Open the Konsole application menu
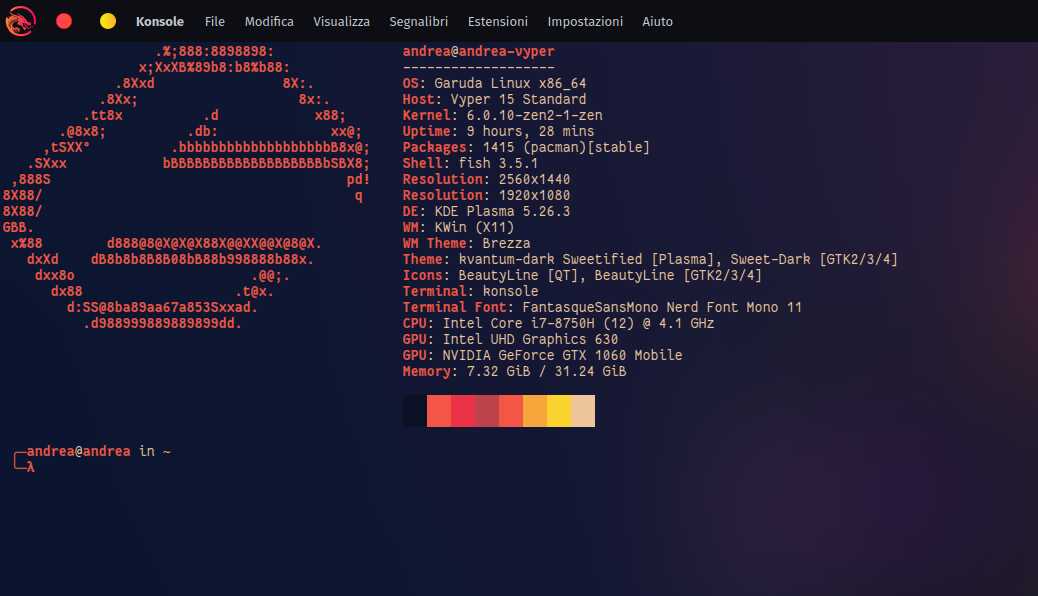The image size is (1038, 596). [x=160, y=22]
